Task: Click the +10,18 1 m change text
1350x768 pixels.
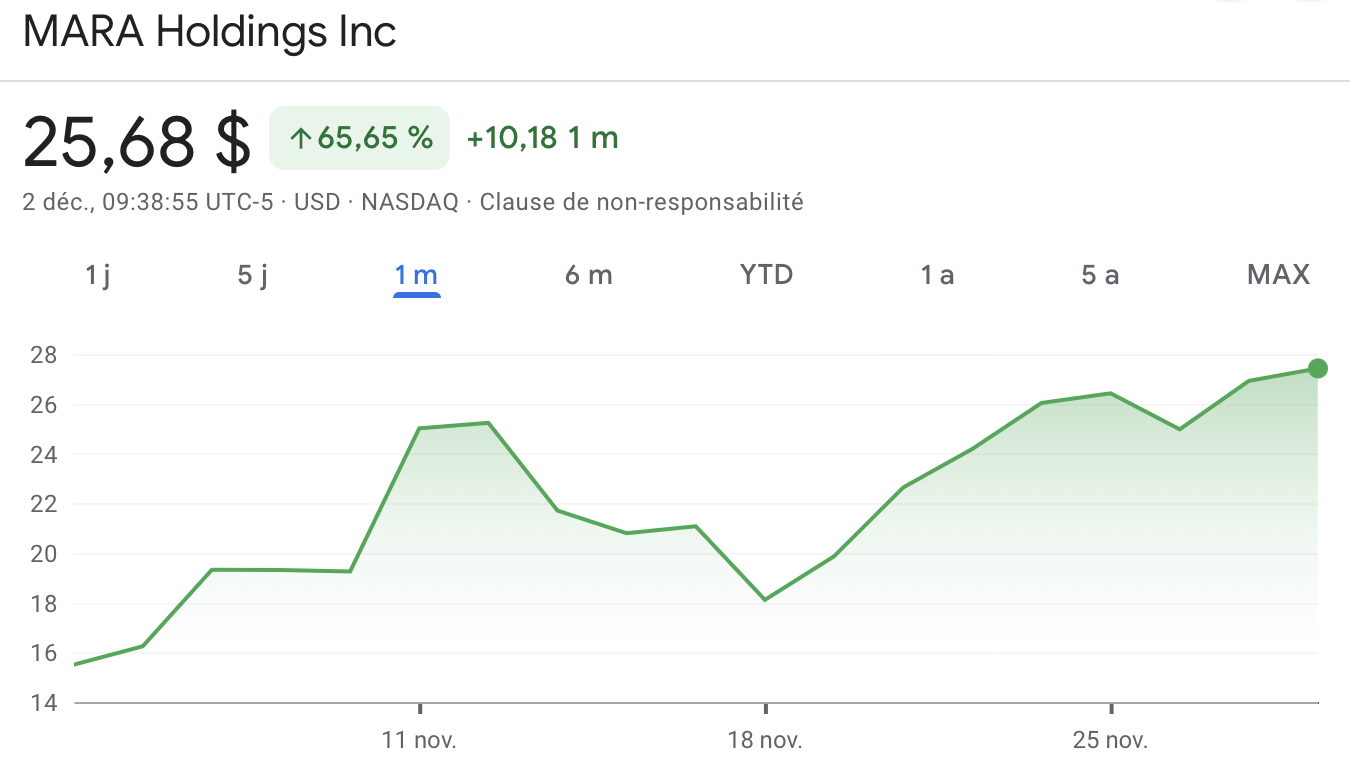Action: (x=542, y=138)
